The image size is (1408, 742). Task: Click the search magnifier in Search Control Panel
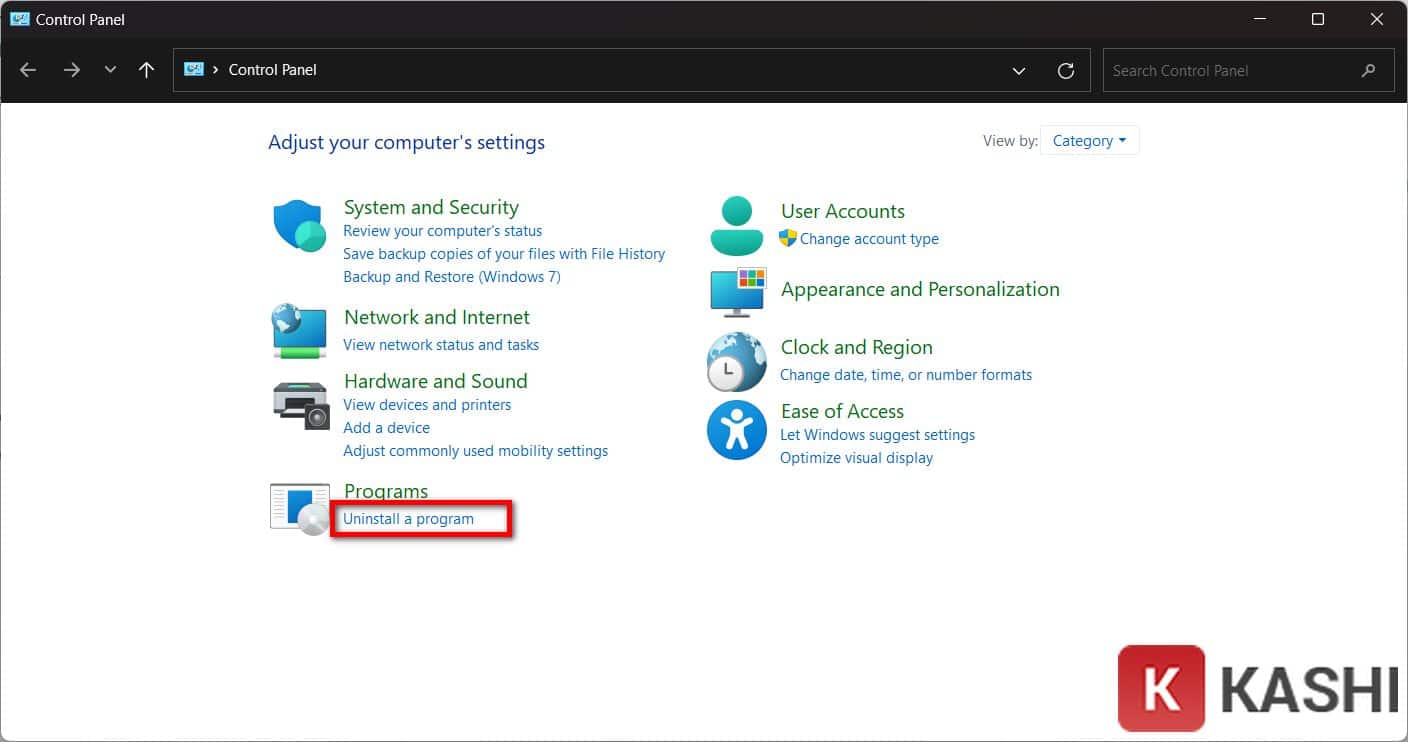coord(1368,70)
